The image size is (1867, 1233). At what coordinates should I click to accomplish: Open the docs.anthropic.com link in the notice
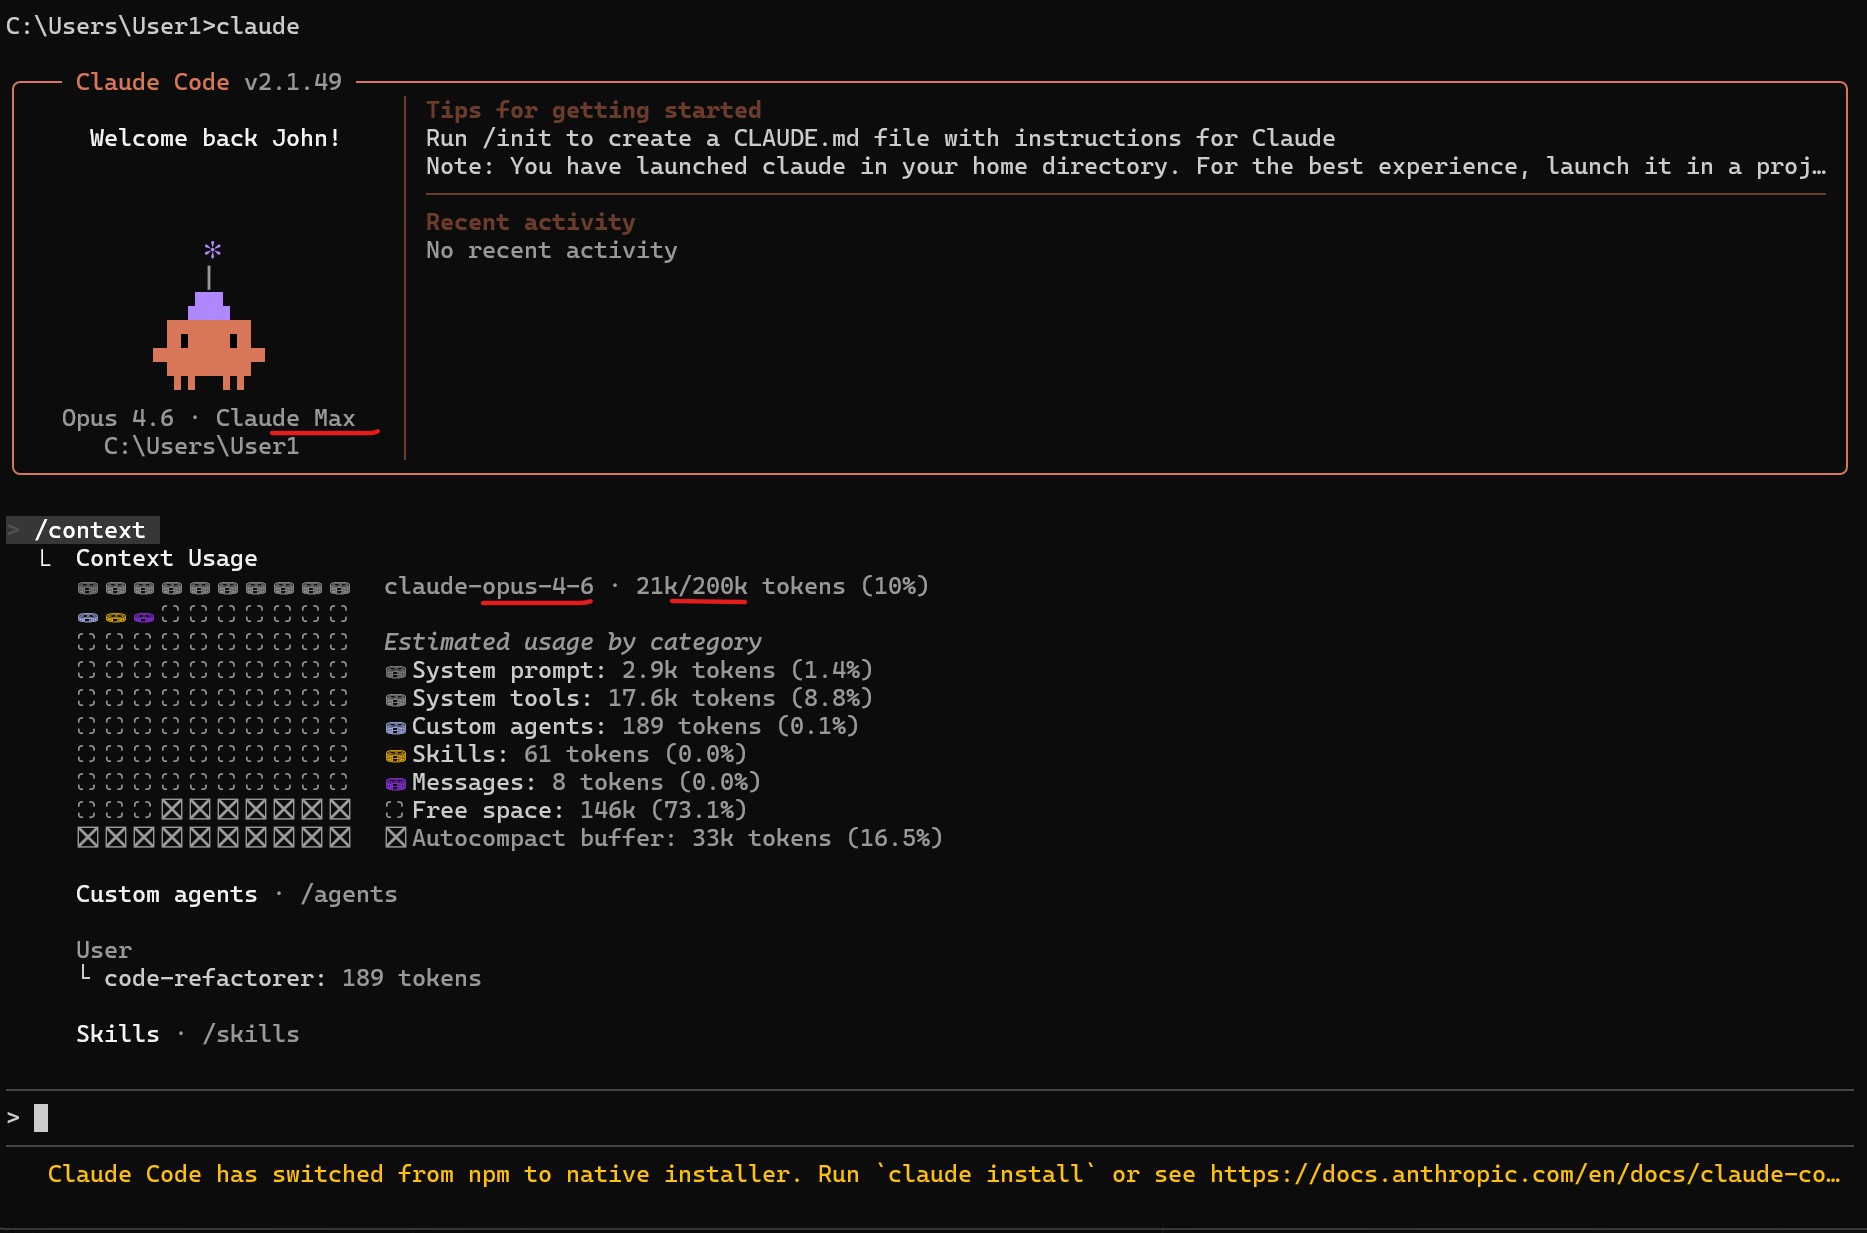(x=1524, y=1174)
